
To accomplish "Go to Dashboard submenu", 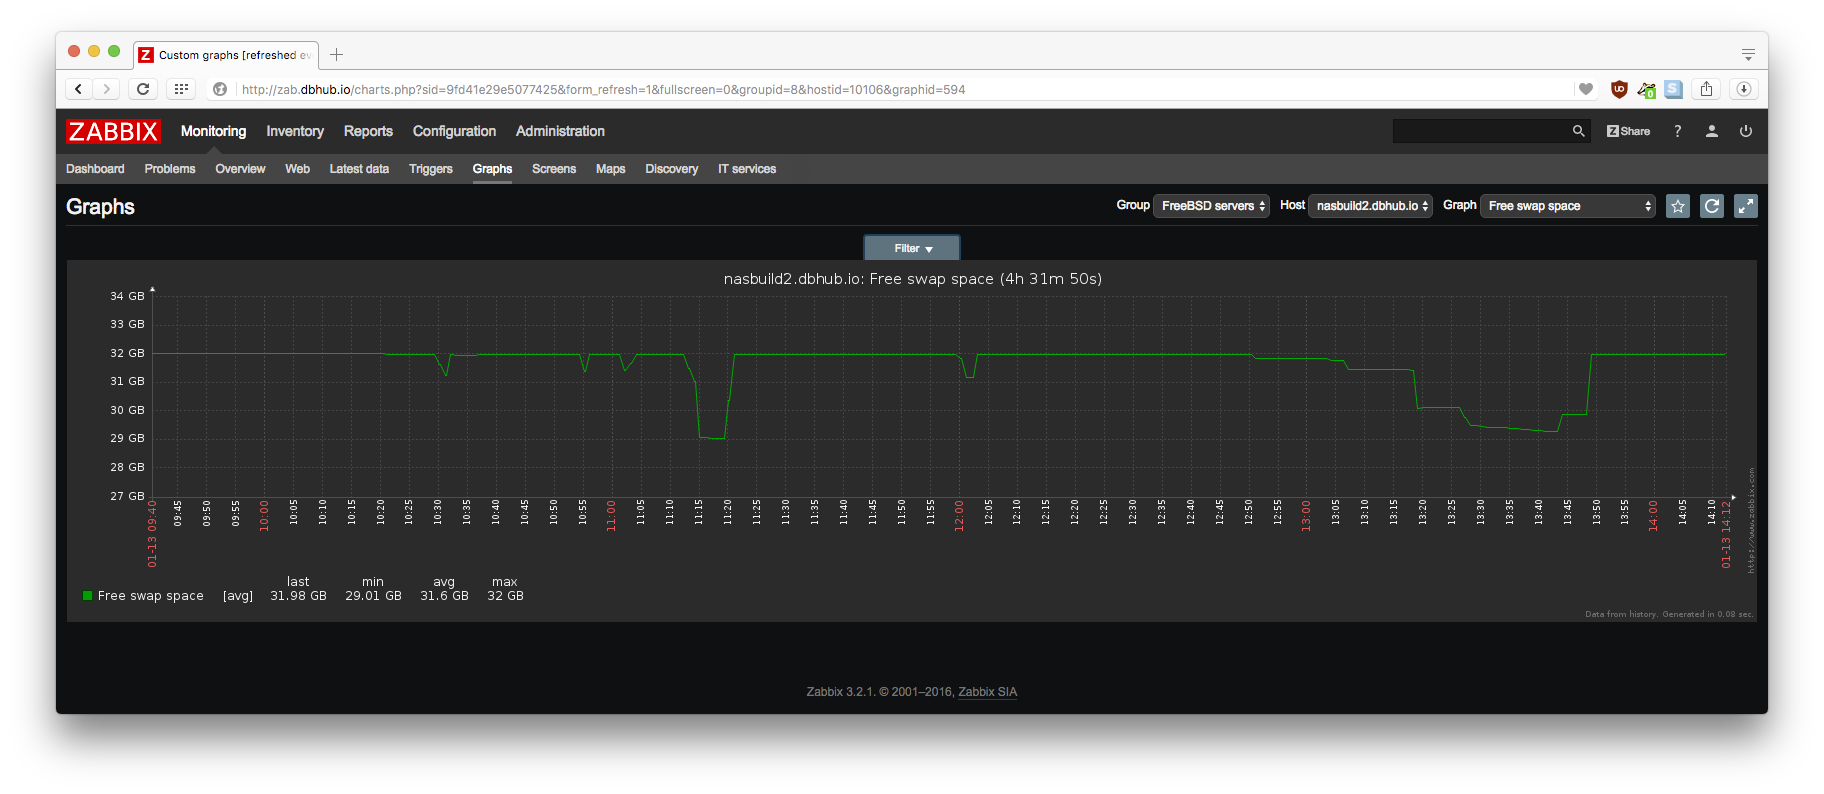I will pyautogui.click(x=95, y=169).
